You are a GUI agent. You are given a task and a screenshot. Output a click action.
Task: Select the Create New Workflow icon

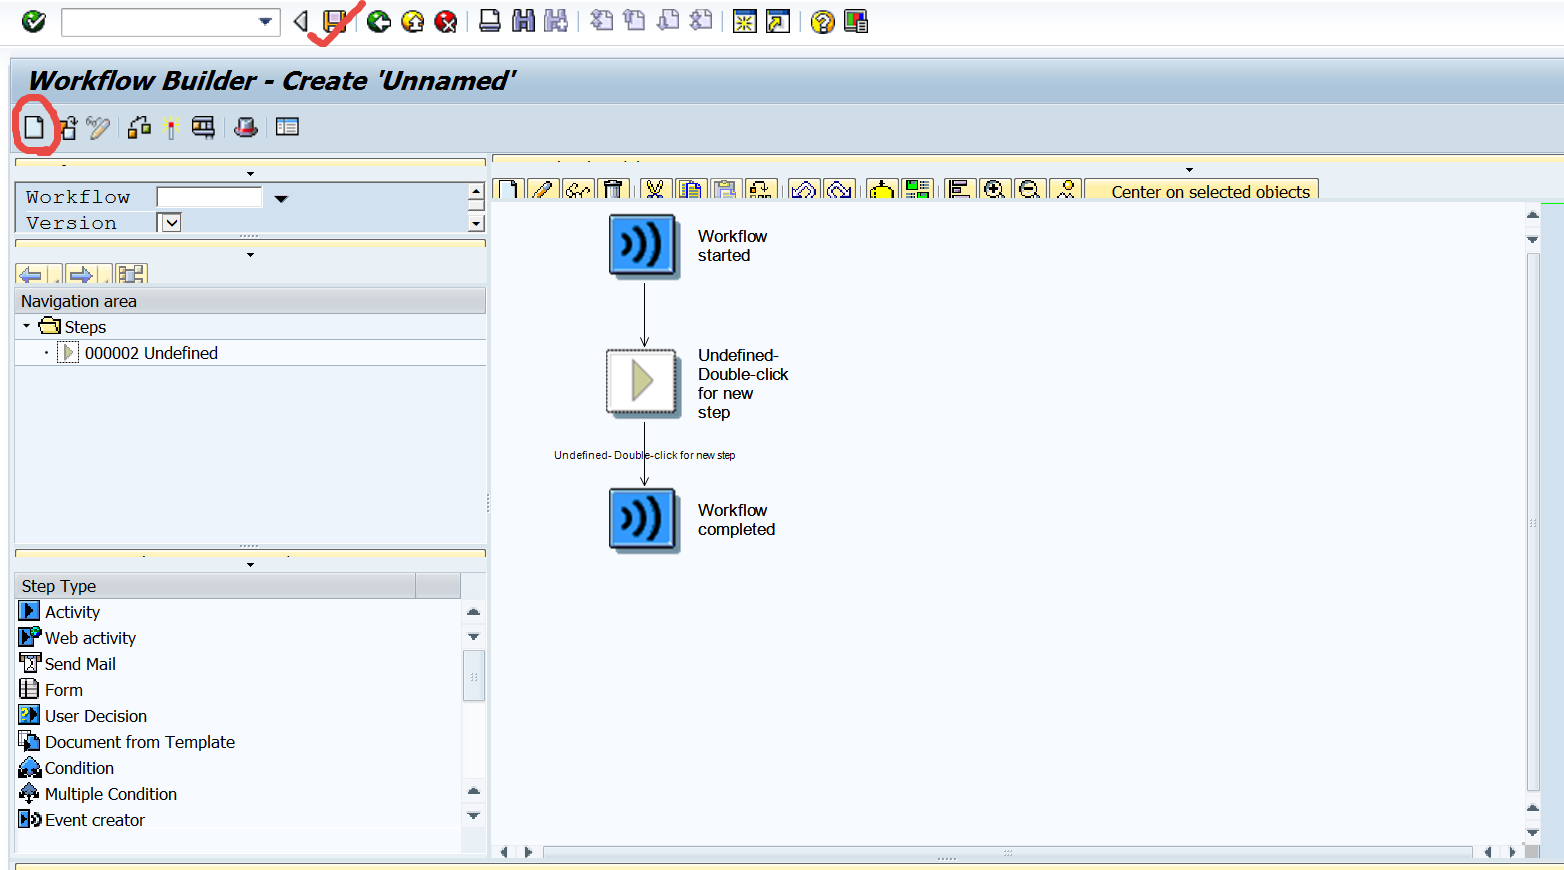click(x=36, y=127)
